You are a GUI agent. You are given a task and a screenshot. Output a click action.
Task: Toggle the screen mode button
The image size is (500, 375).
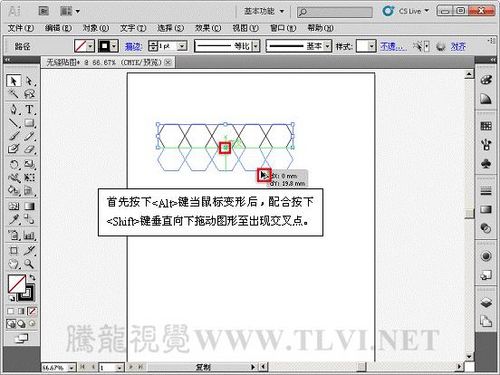point(21,339)
